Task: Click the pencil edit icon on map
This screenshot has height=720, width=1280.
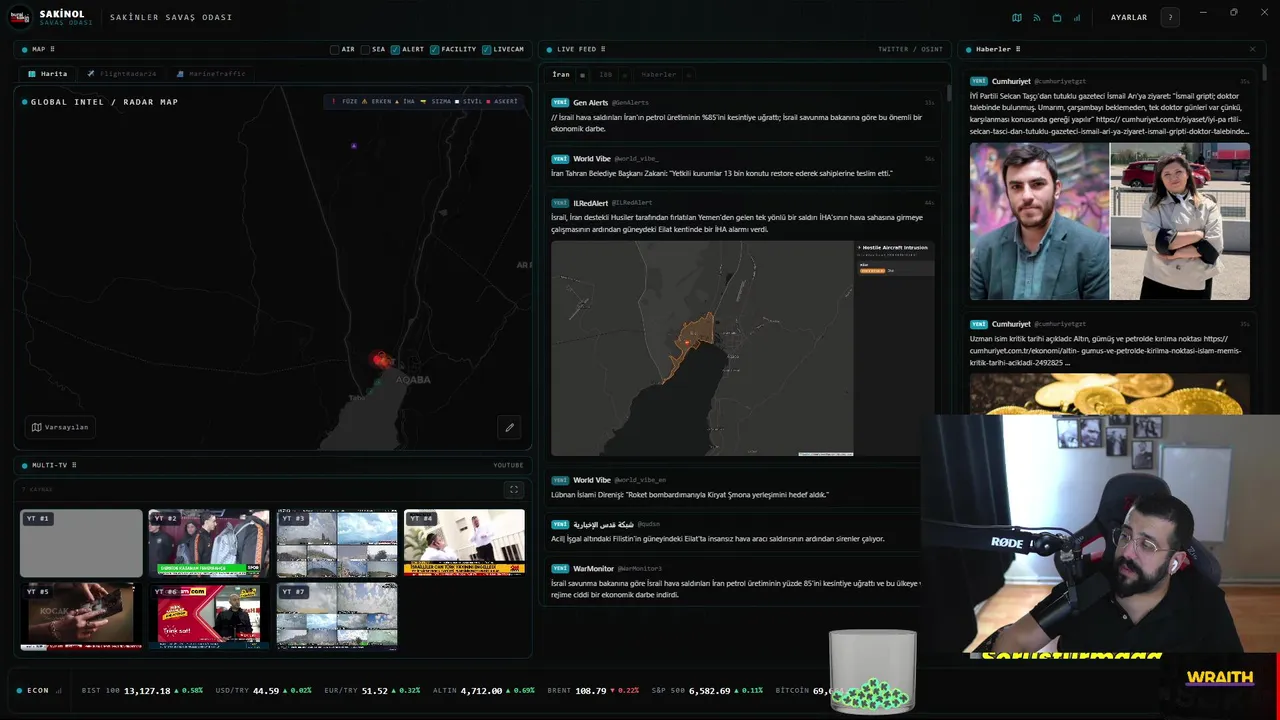Action: pyautogui.click(x=509, y=427)
